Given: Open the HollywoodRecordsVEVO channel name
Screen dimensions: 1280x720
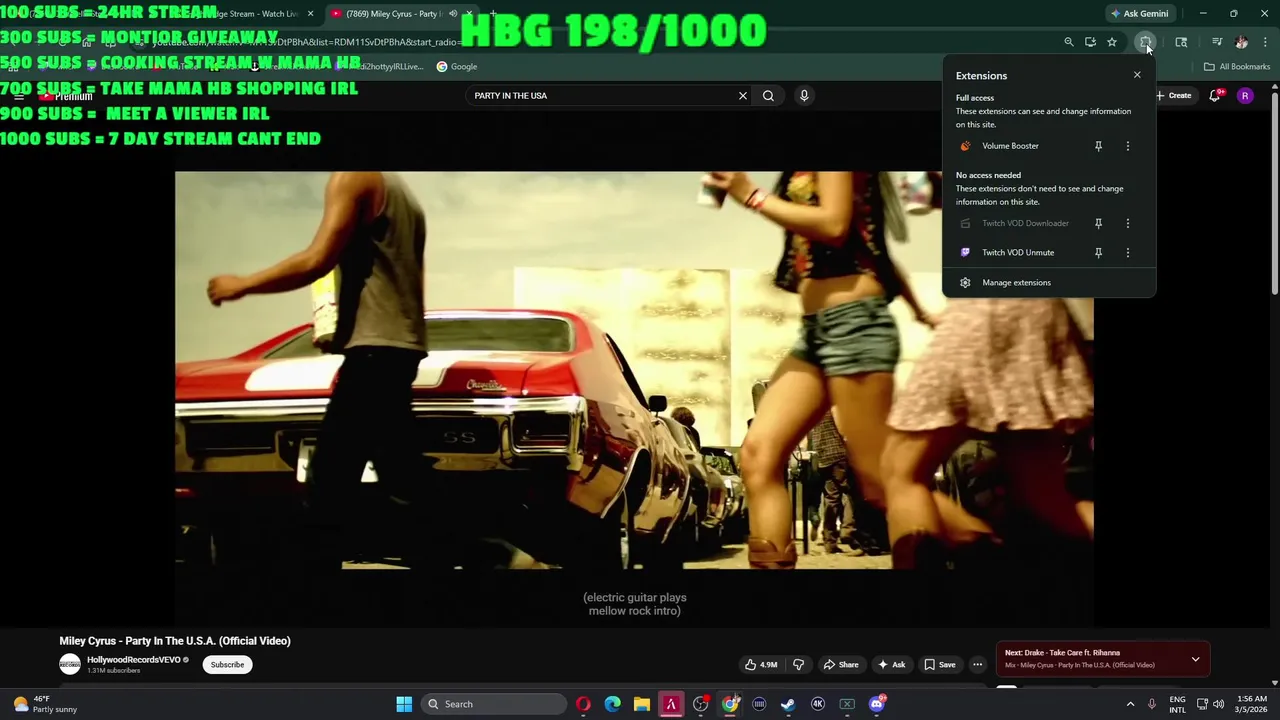Looking at the screenshot, I should 133,660.
